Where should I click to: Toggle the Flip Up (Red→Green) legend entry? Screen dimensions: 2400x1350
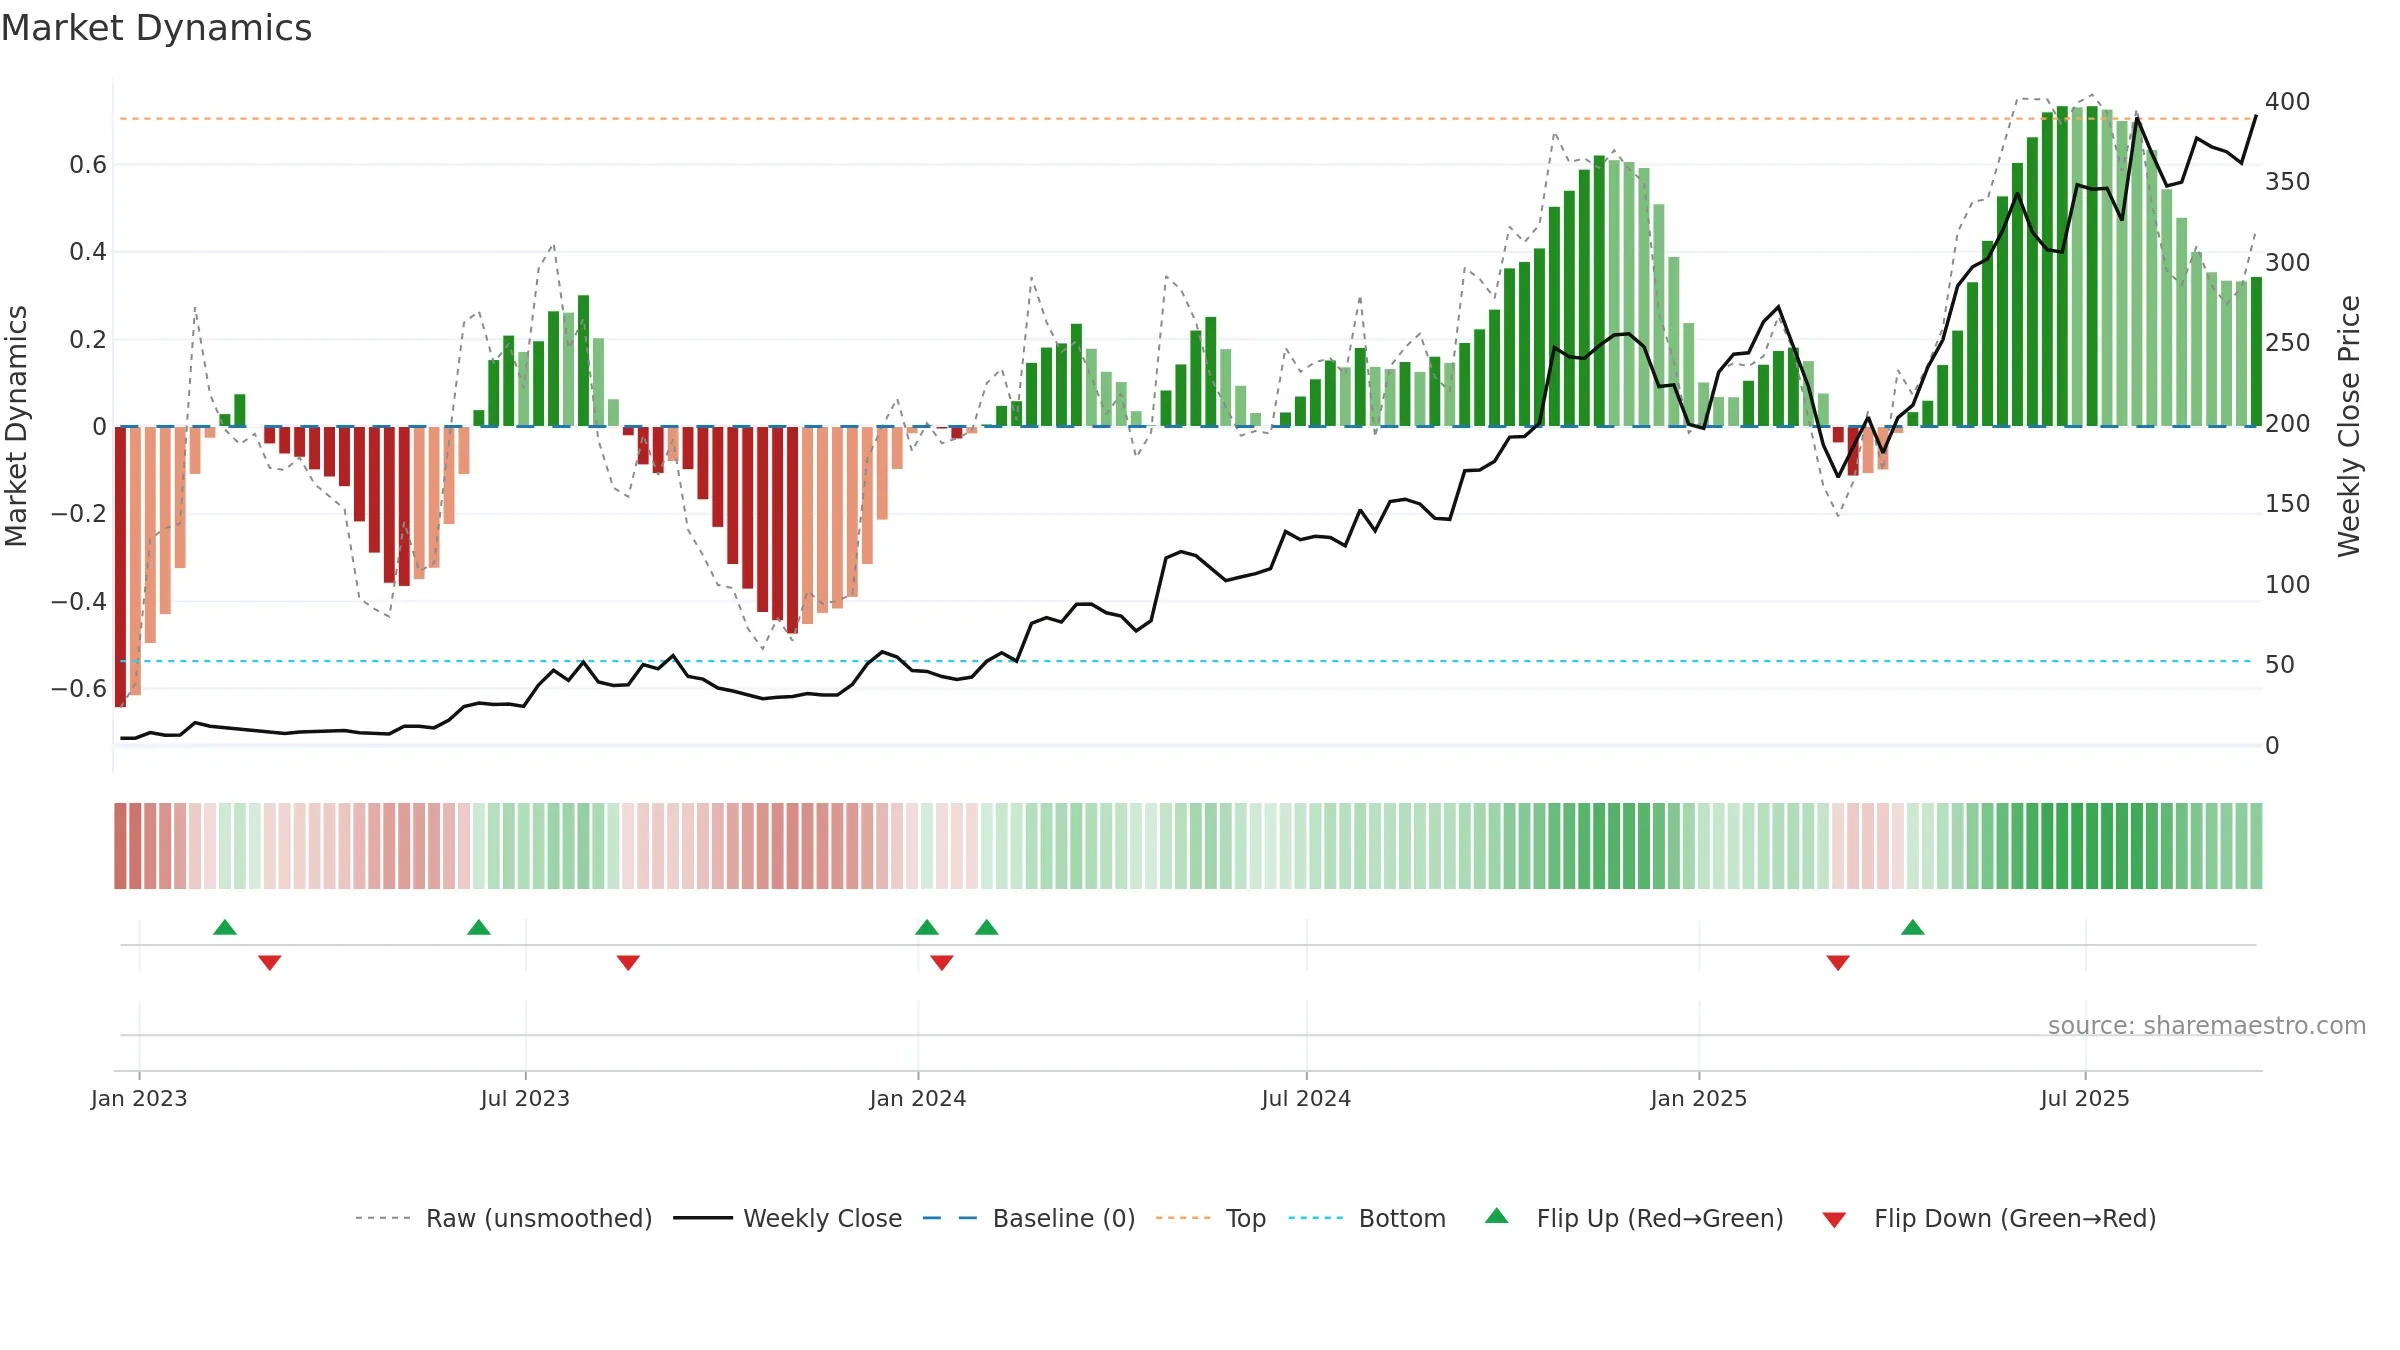pos(1634,1218)
